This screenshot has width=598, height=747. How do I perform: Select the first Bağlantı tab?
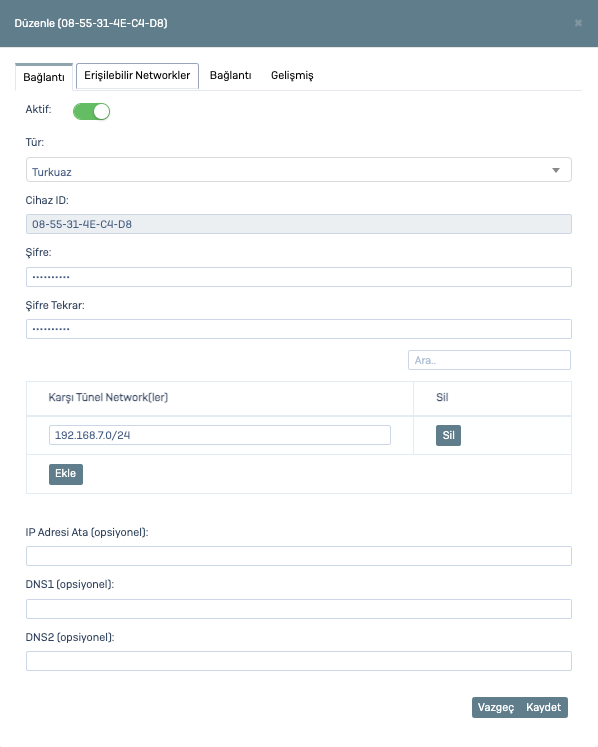click(44, 77)
